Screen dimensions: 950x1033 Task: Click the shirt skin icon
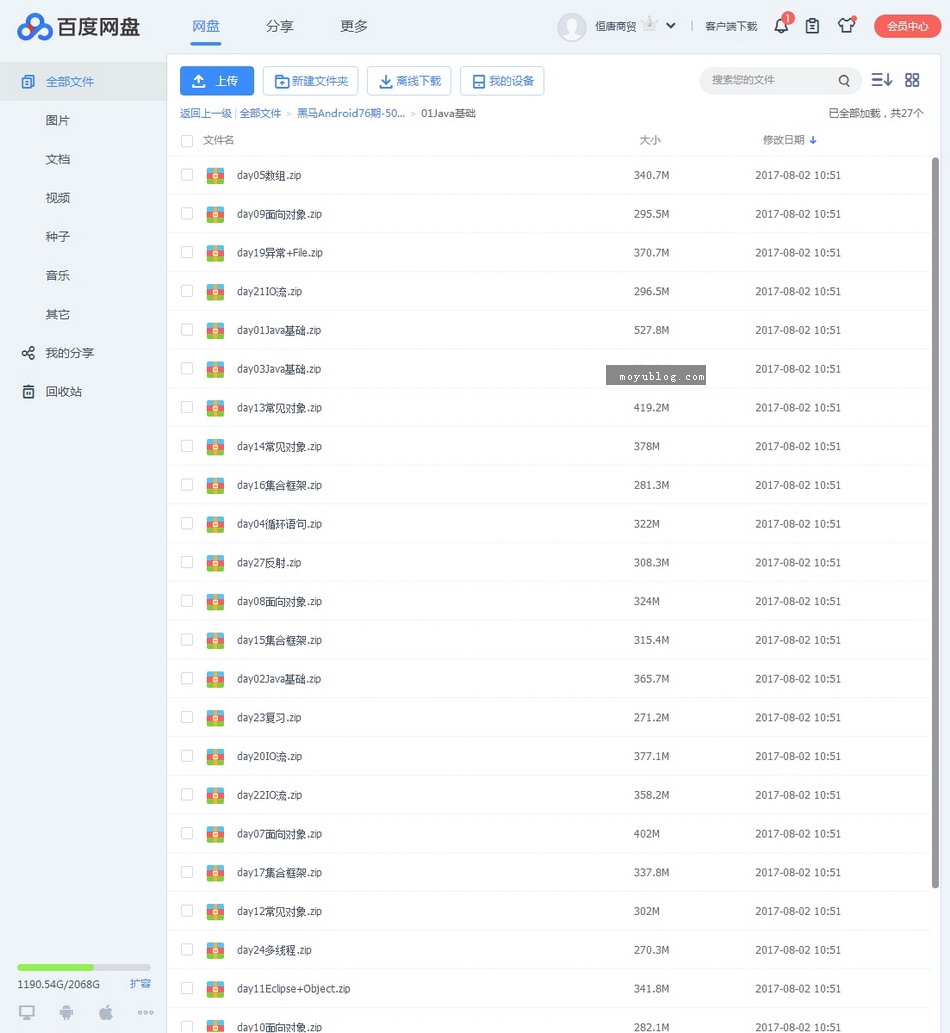coord(846,26)
